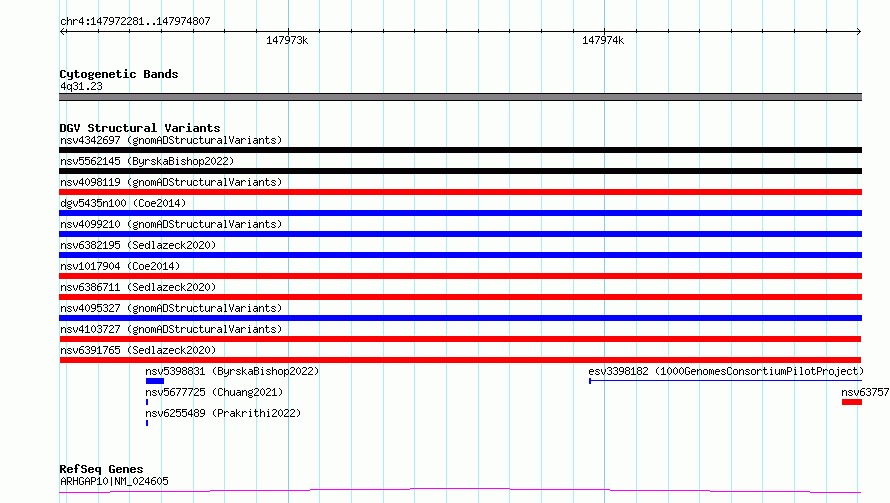Click red bar under nsv6391765
This screenshot has width=890, height=503.
(x=460, y=360)
